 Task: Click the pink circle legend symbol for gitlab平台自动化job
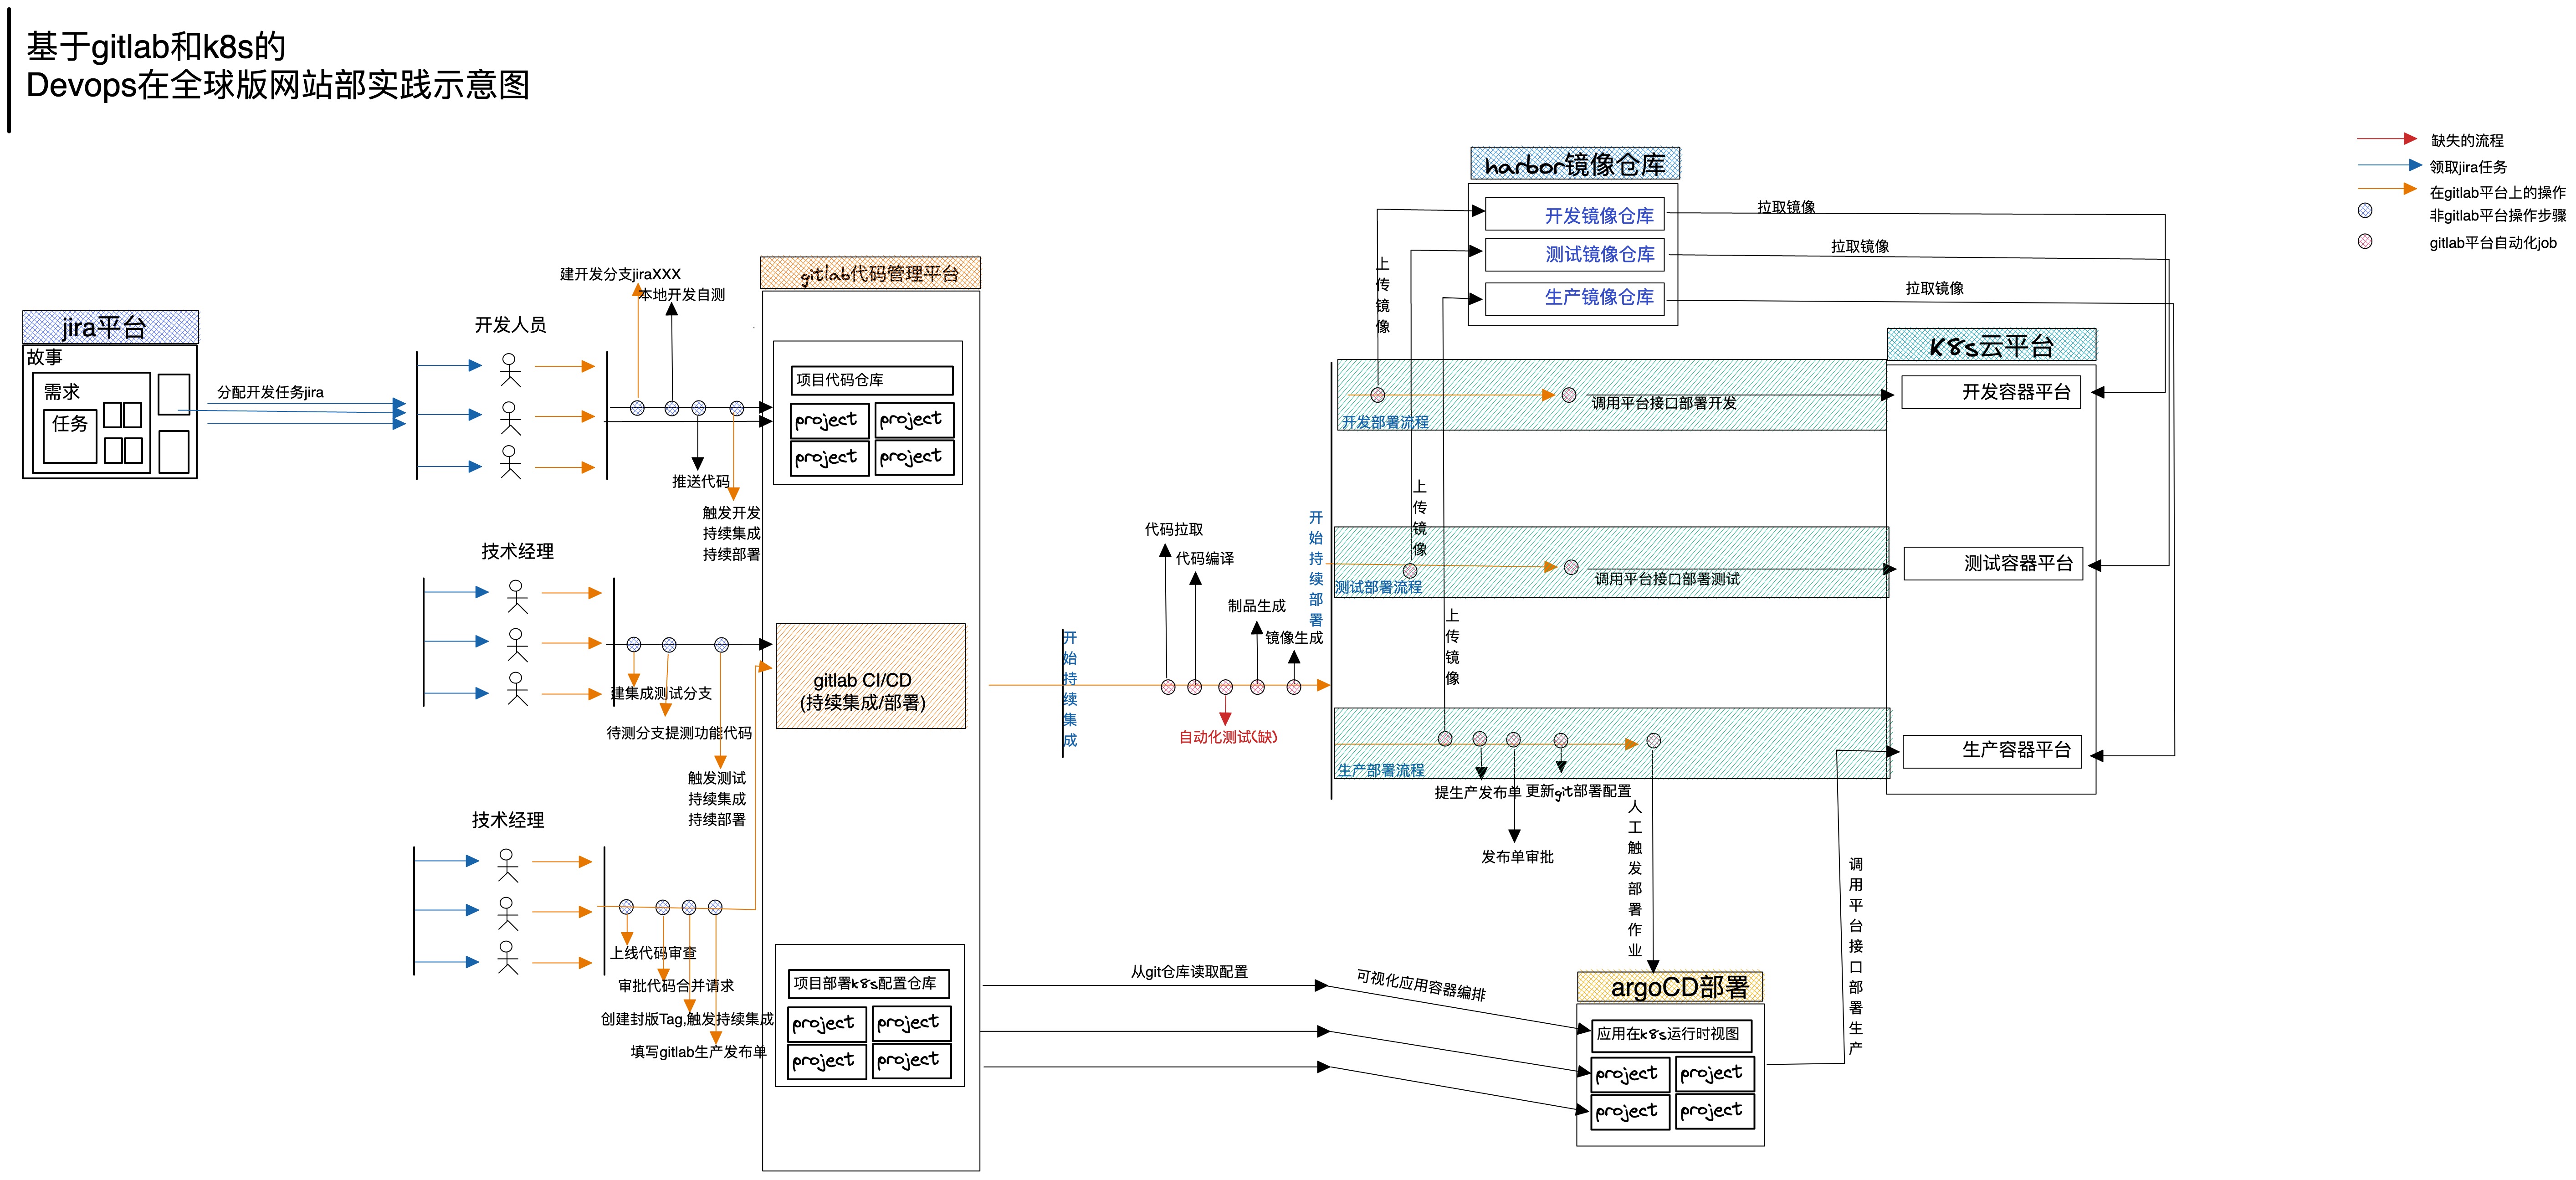point(2365,241)
